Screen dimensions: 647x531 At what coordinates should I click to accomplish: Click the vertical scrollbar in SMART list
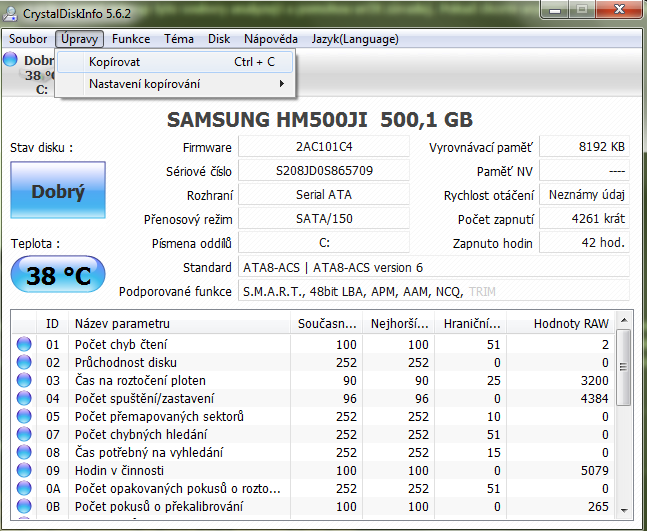624,420
